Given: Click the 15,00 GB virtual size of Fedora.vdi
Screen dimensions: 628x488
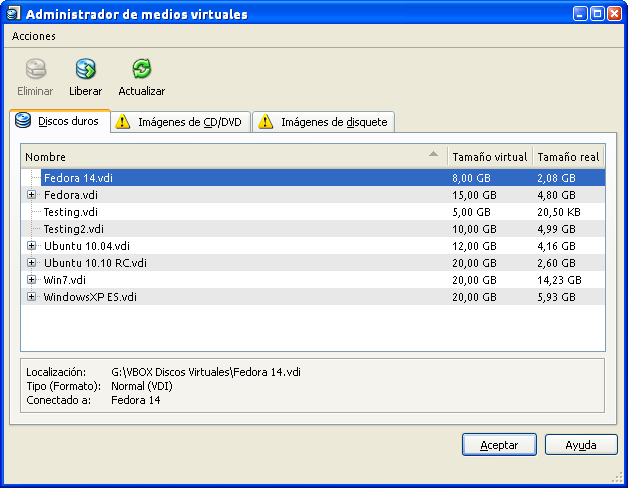Looking at the screenshot, I should click(x=474, y=195).
